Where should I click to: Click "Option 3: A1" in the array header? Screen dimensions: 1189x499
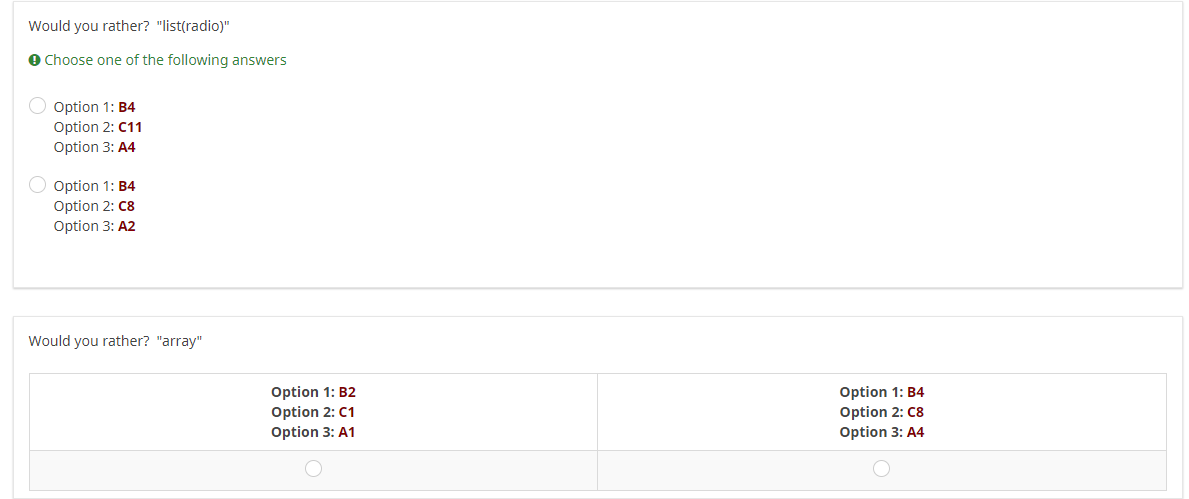(x=313, y=432)
